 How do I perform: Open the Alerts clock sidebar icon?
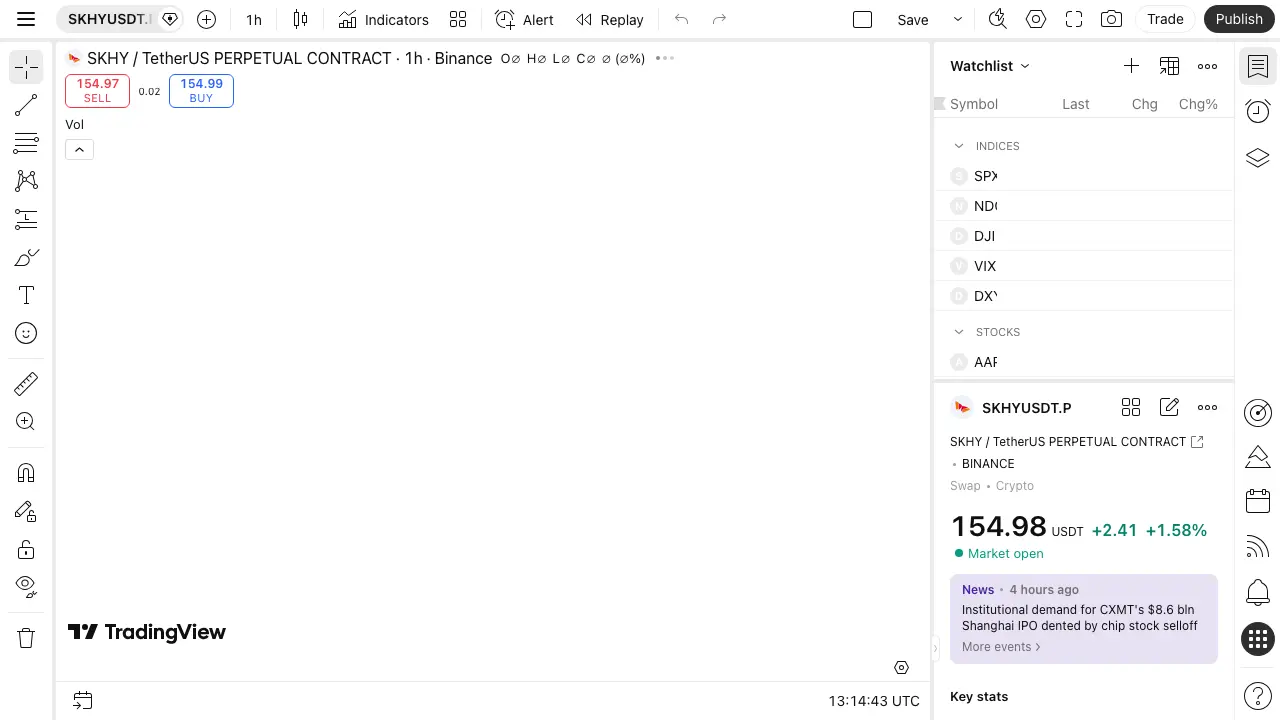coord(1258,111)
